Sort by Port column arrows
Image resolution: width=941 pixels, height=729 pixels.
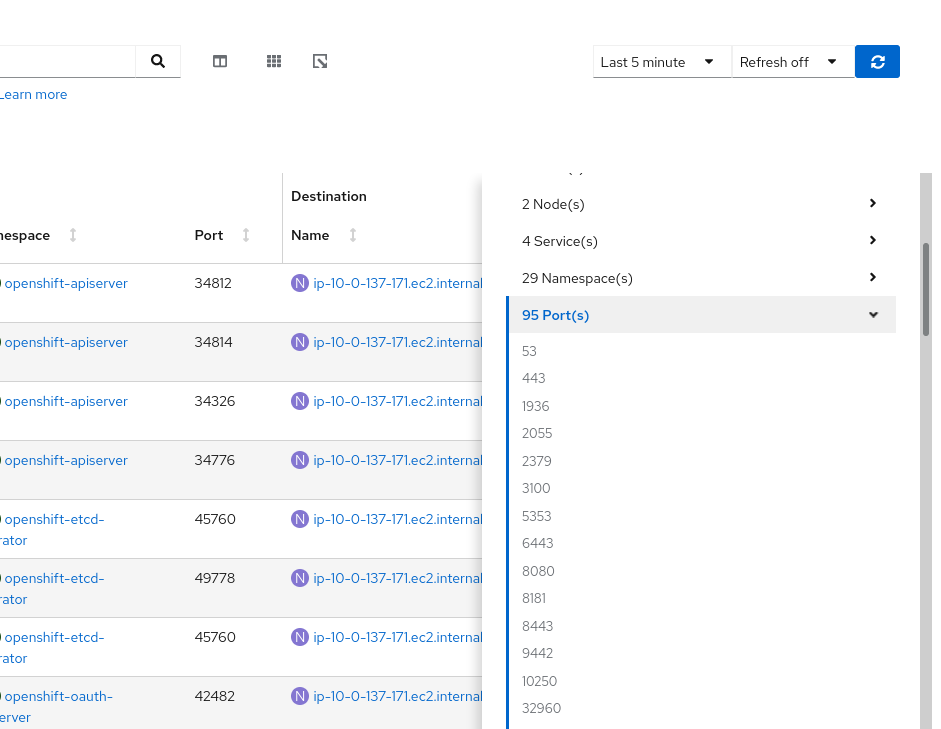coord(246,235)
